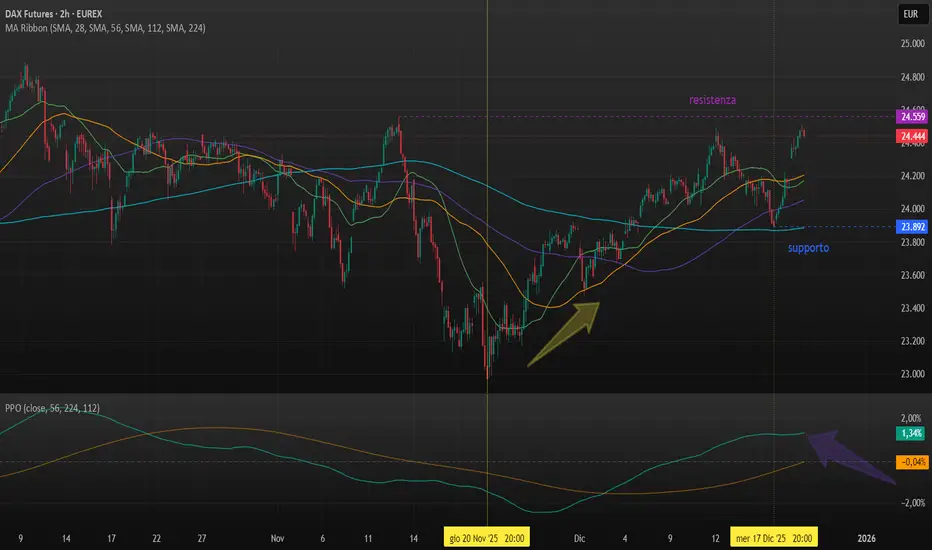
Task: Select the 23.892 support price label
Action: tap(912, 227)
